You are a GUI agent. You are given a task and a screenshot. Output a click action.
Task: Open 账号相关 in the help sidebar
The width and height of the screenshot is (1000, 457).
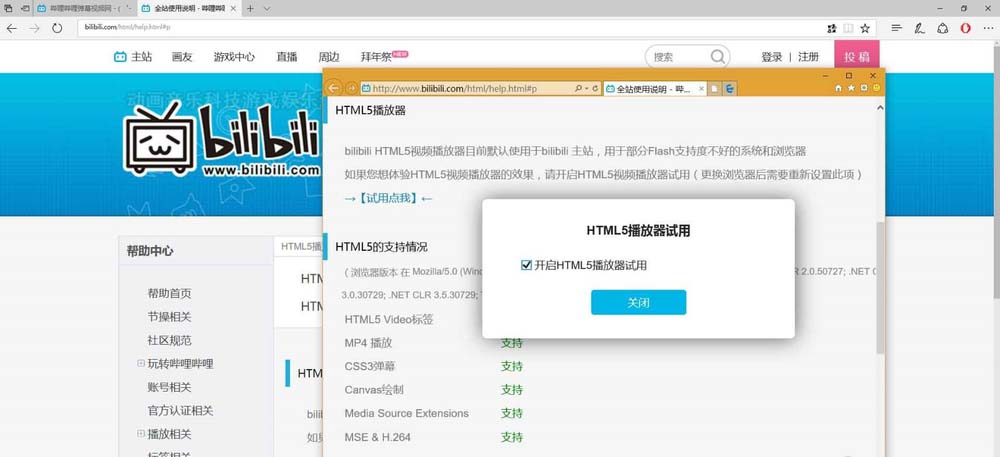[x=169, y=388]
